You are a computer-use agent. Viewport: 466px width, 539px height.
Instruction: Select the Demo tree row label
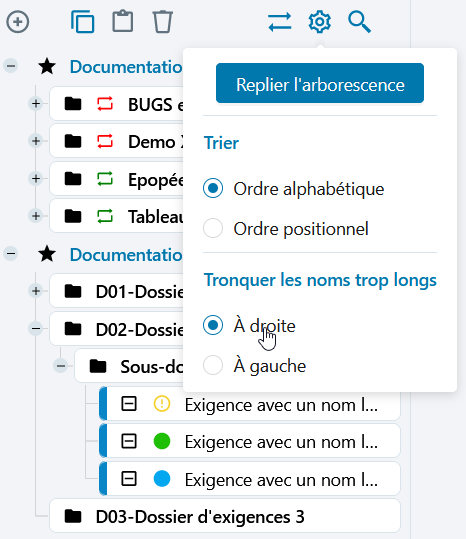[155, 142]
